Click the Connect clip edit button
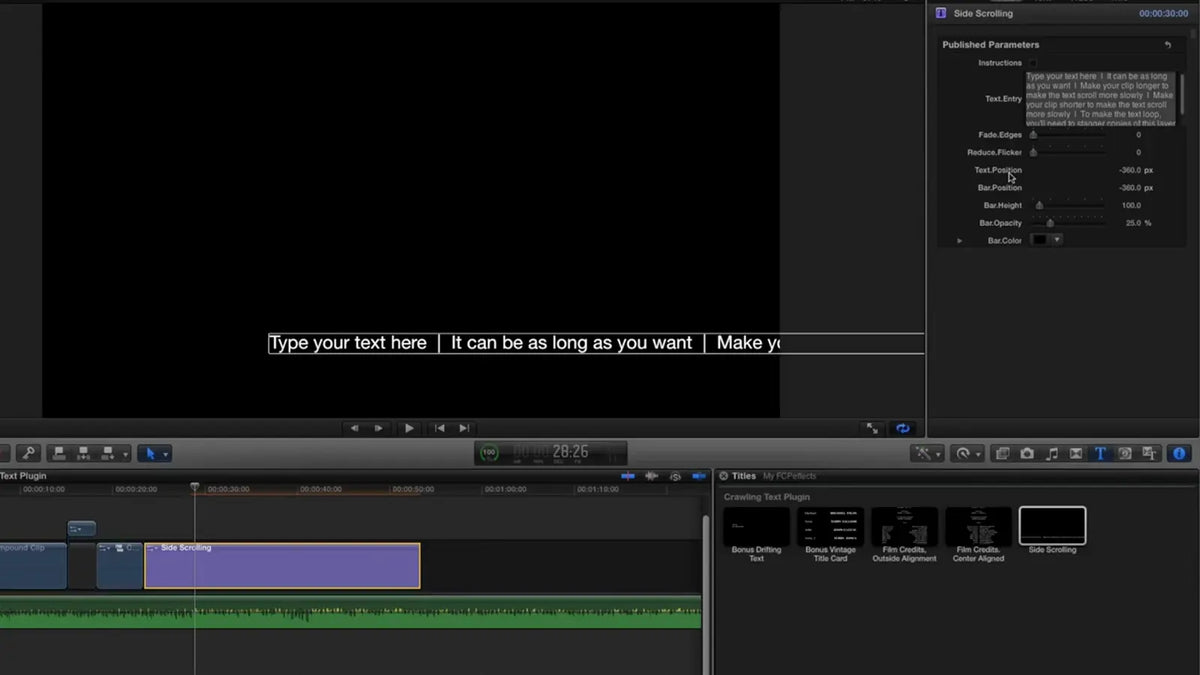 coord(59,453)
